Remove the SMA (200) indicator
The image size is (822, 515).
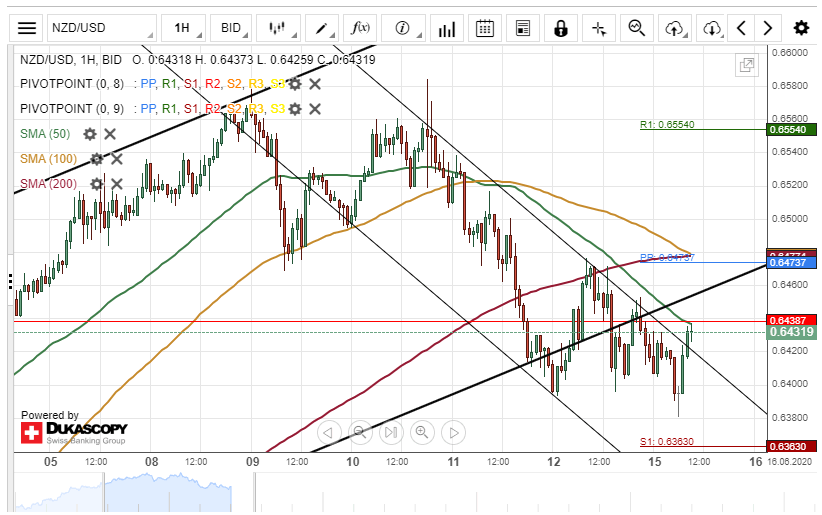117,184
